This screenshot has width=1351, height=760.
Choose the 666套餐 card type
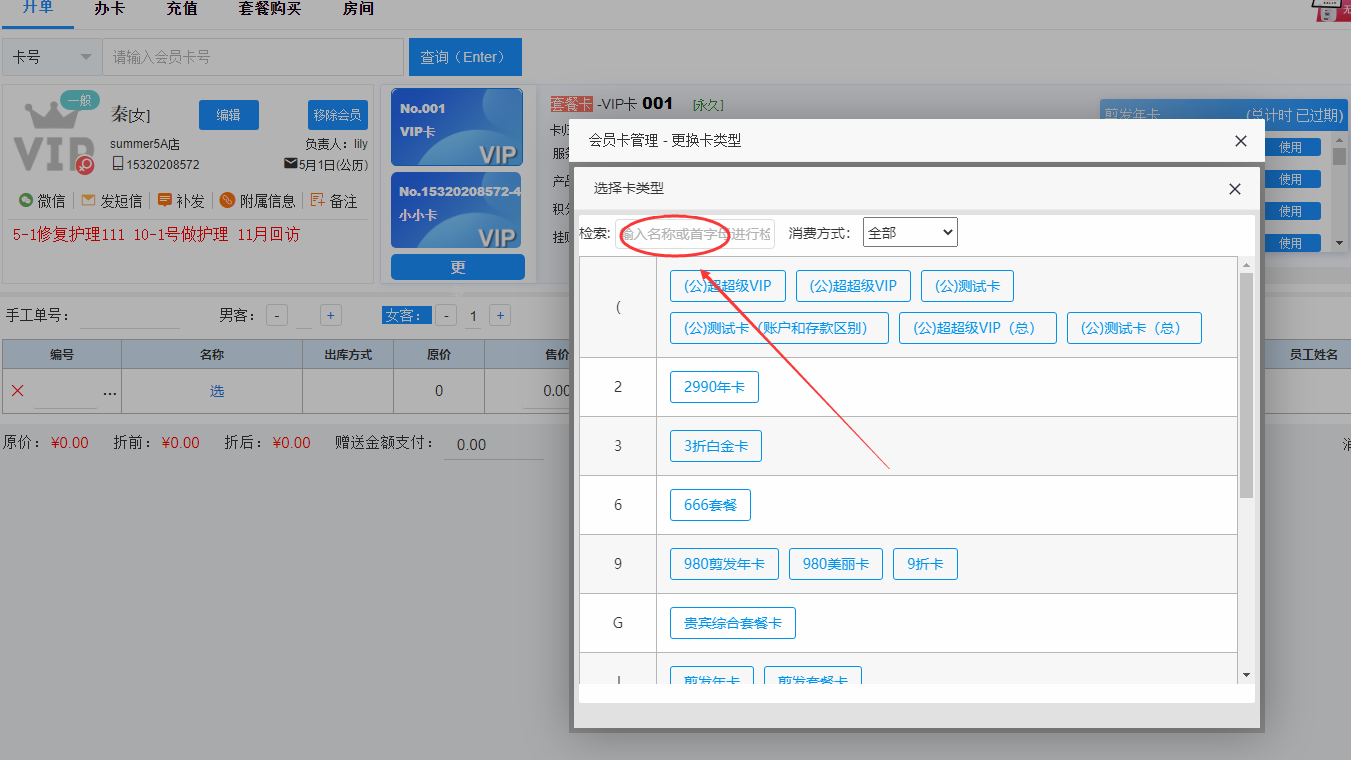point(710,505)
